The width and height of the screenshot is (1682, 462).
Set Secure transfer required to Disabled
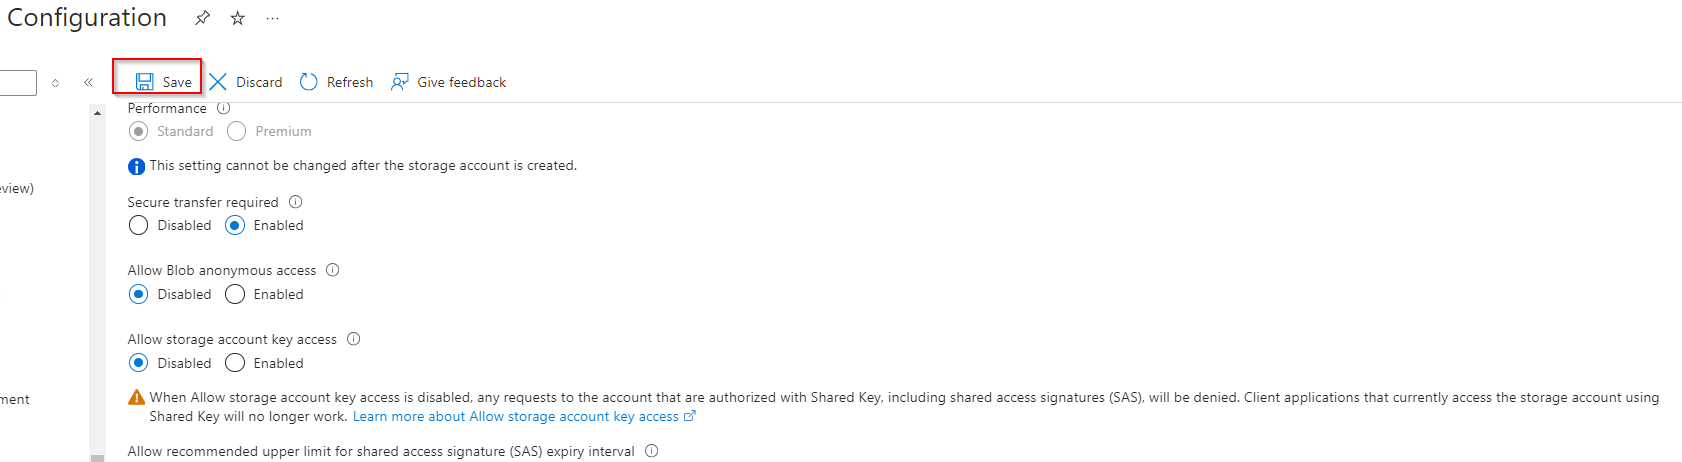click(x=139, y=226)
